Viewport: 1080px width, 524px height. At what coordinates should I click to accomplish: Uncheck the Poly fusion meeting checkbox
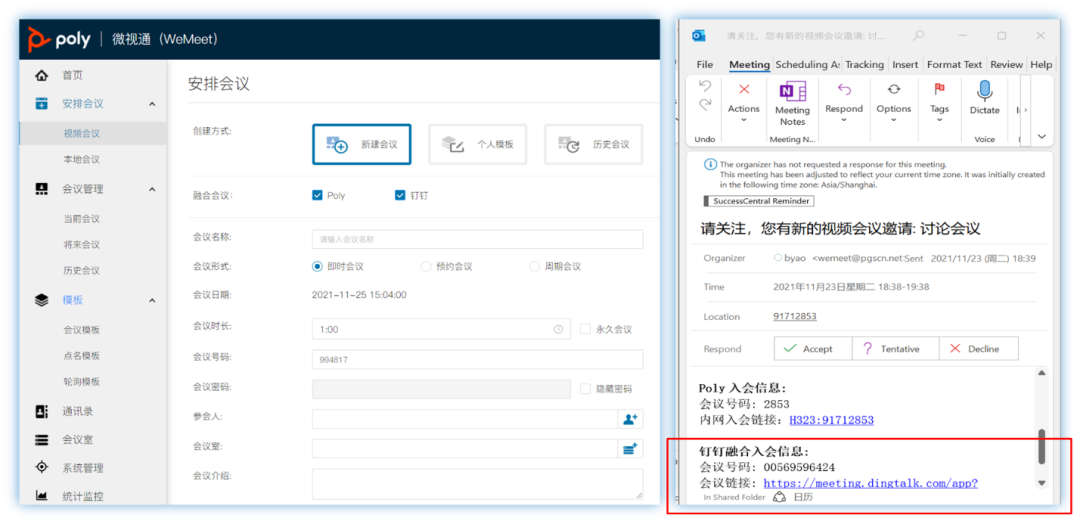[318, 196]
